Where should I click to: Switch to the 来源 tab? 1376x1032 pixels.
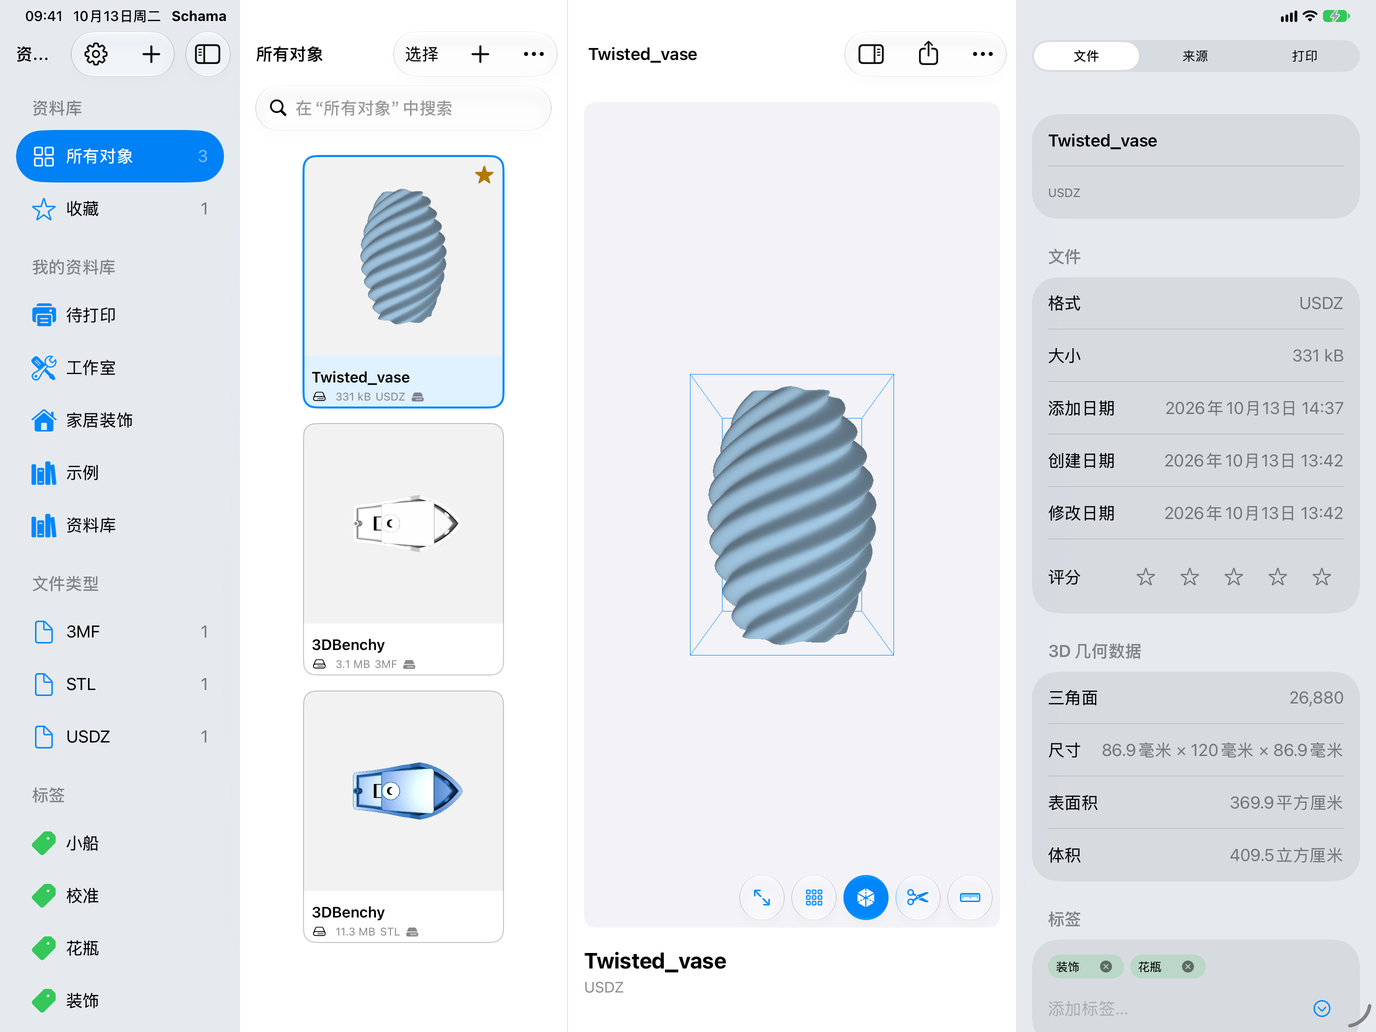pyautogui.click(x=1195, y=56)
